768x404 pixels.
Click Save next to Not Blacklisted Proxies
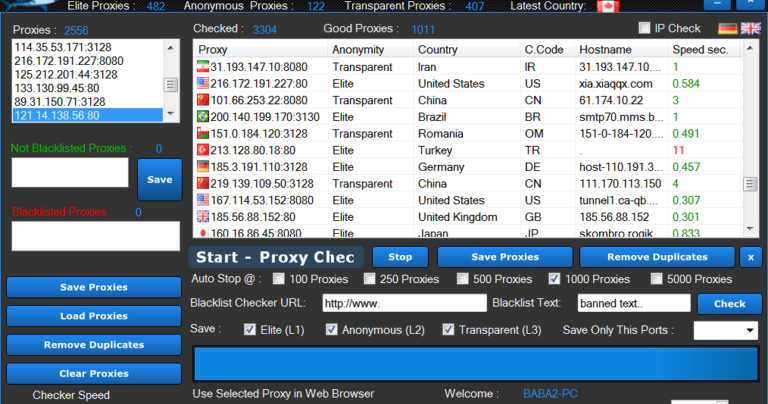click(x=160, y=179)
